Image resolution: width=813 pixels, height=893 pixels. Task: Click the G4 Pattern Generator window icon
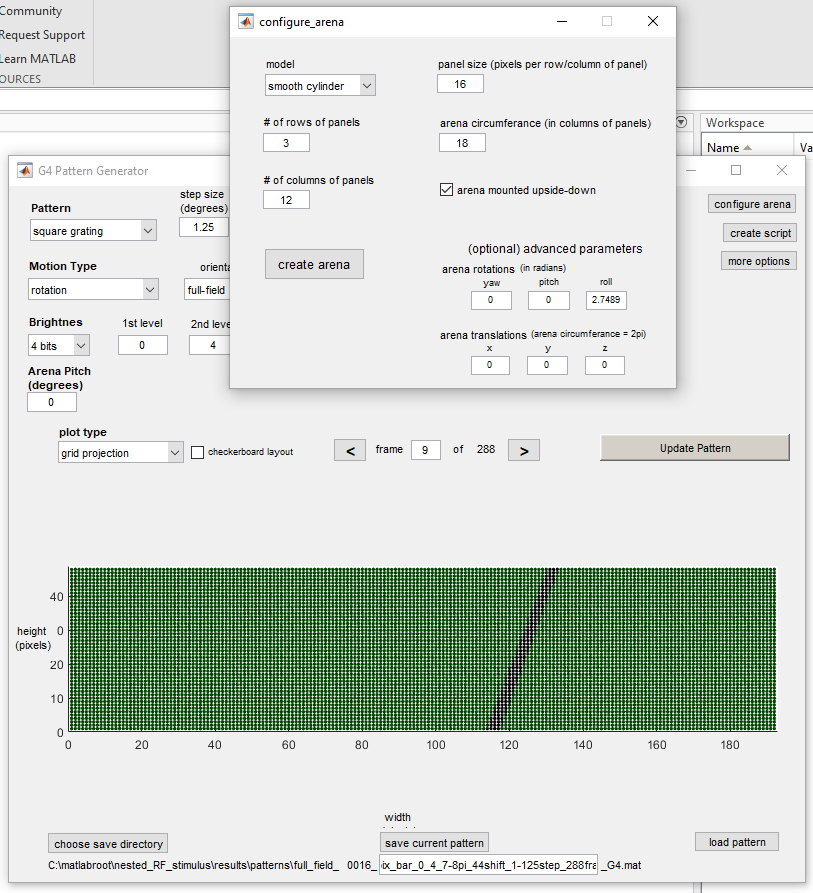(x=24, y=171)
